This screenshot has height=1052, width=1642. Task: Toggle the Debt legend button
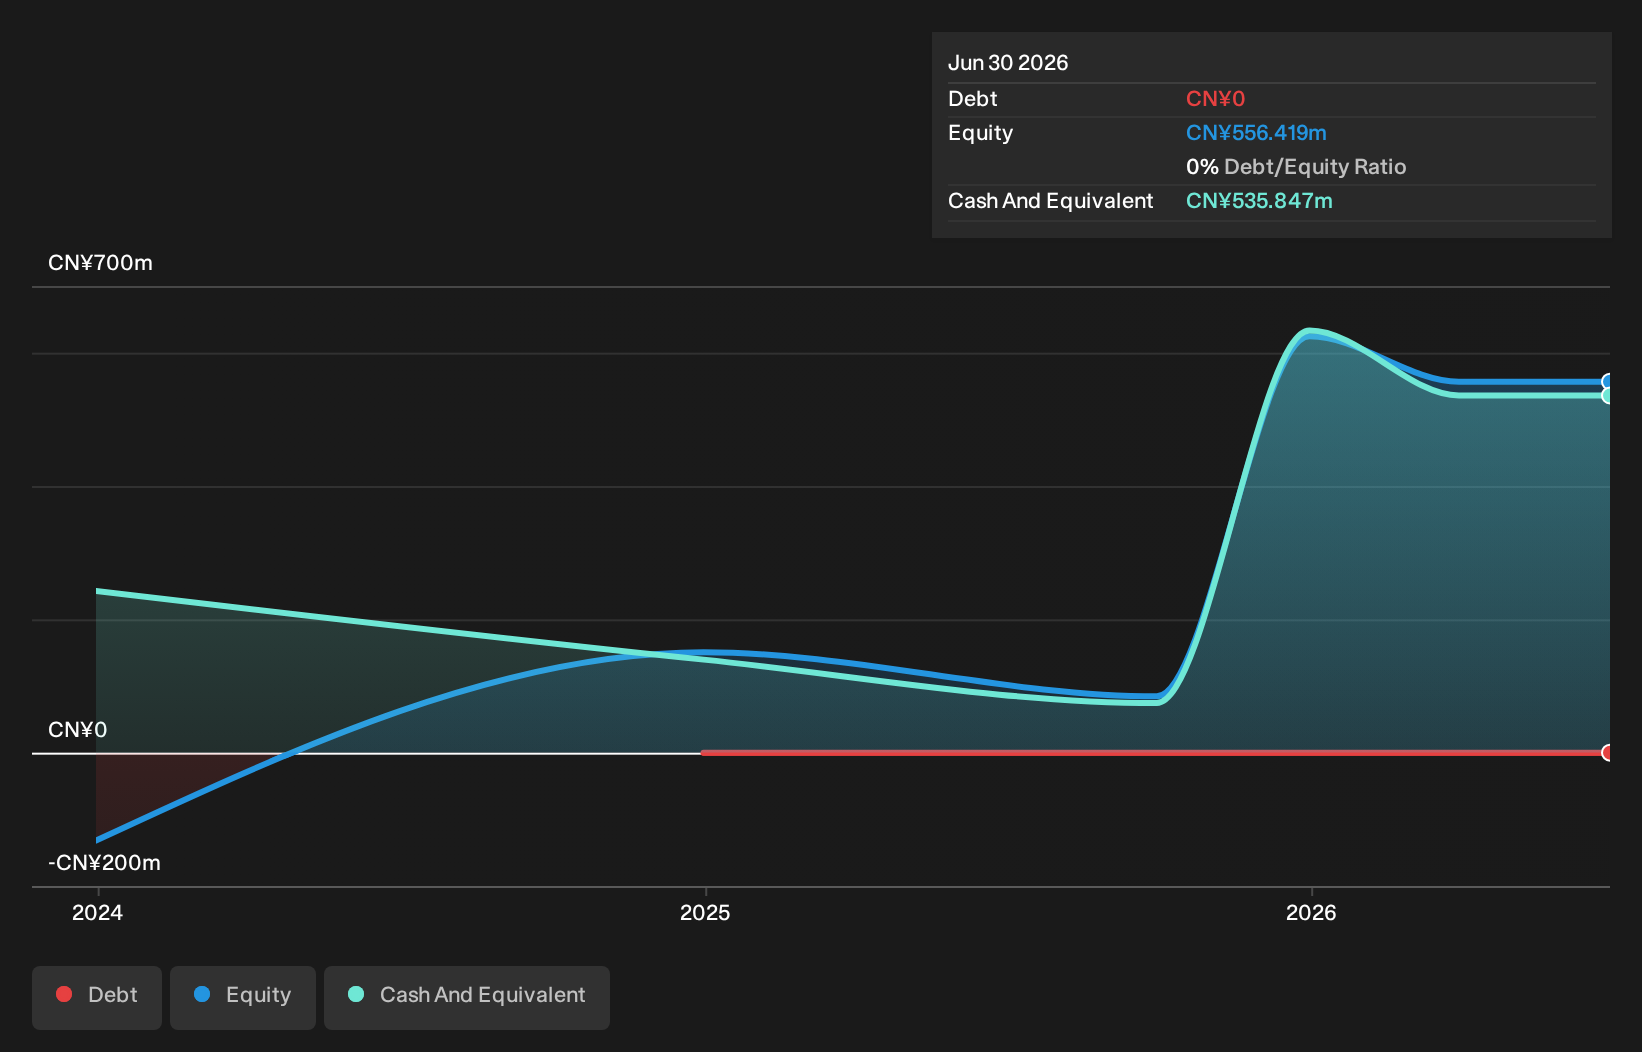pyautogui.click(x=97, y=997)
